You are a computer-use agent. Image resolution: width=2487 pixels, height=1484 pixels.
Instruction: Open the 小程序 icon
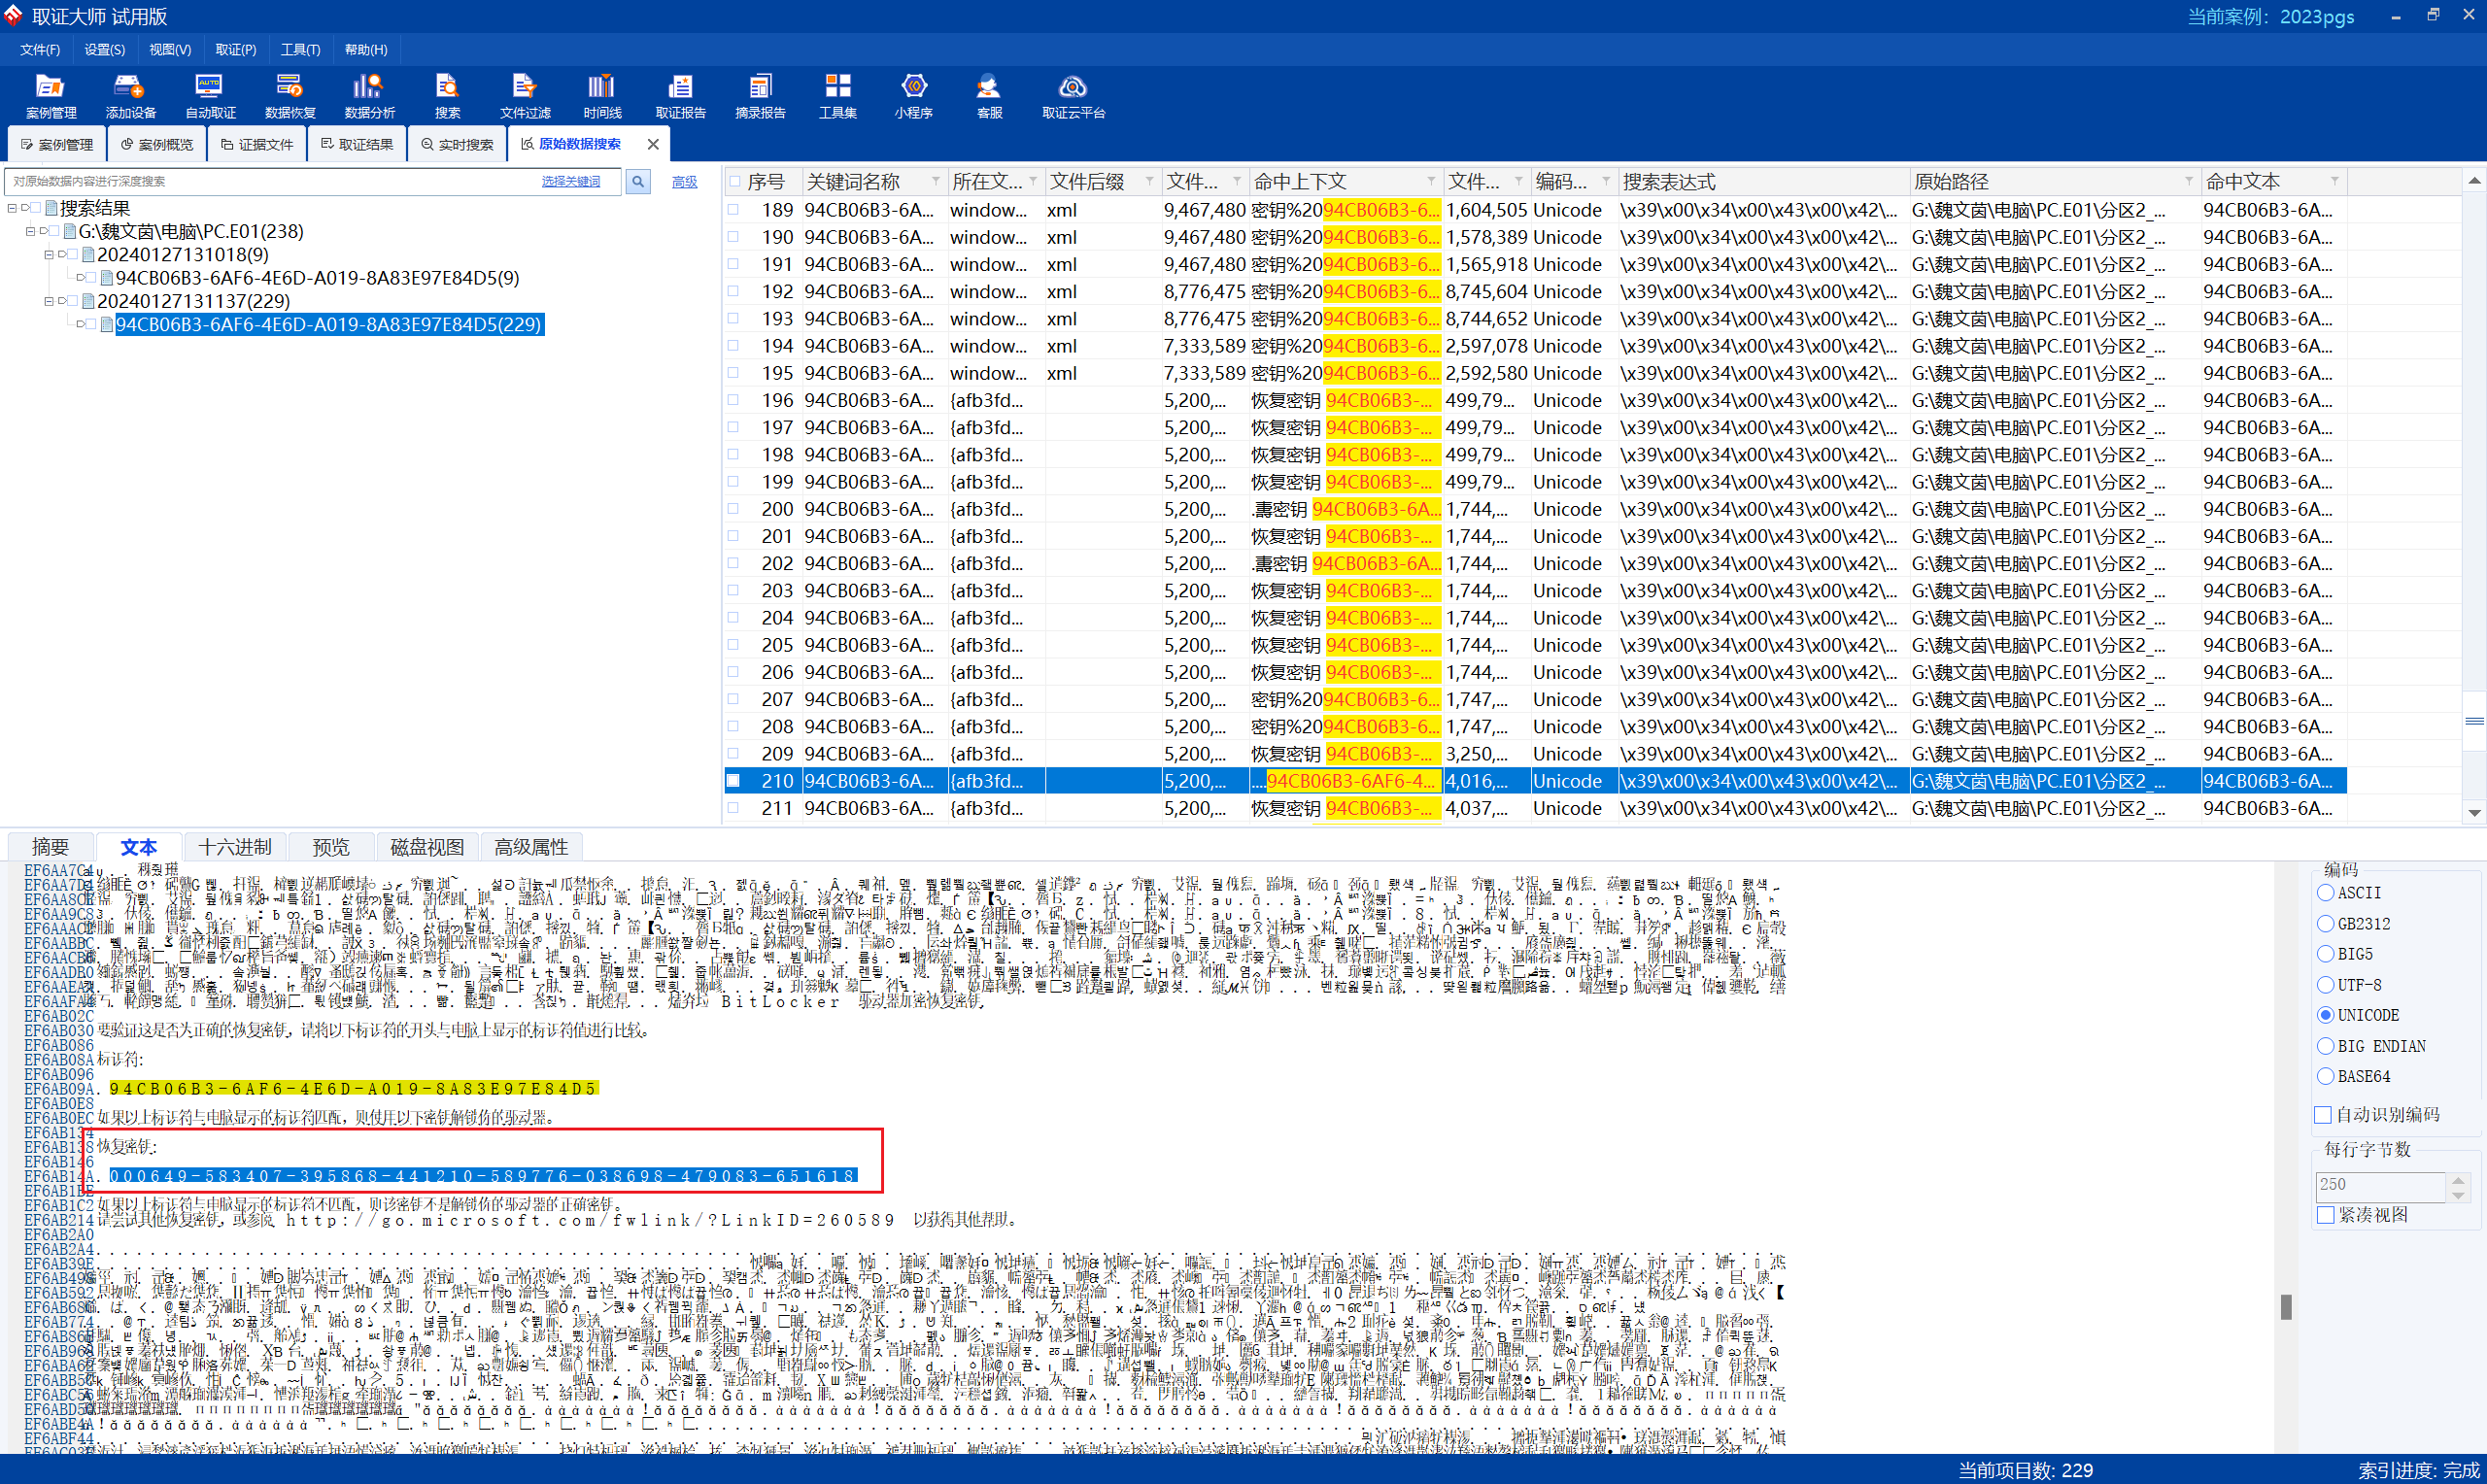click(913, 96)
